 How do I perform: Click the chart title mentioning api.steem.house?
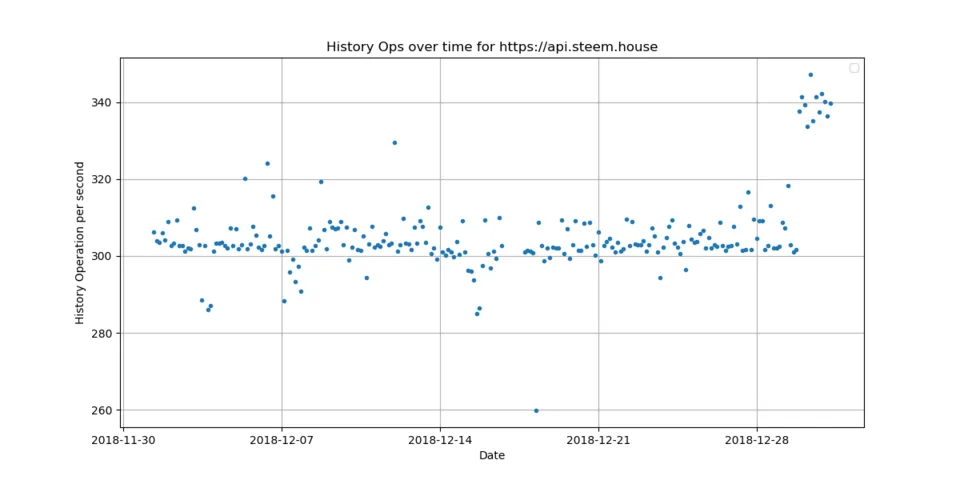coord(492,47)
